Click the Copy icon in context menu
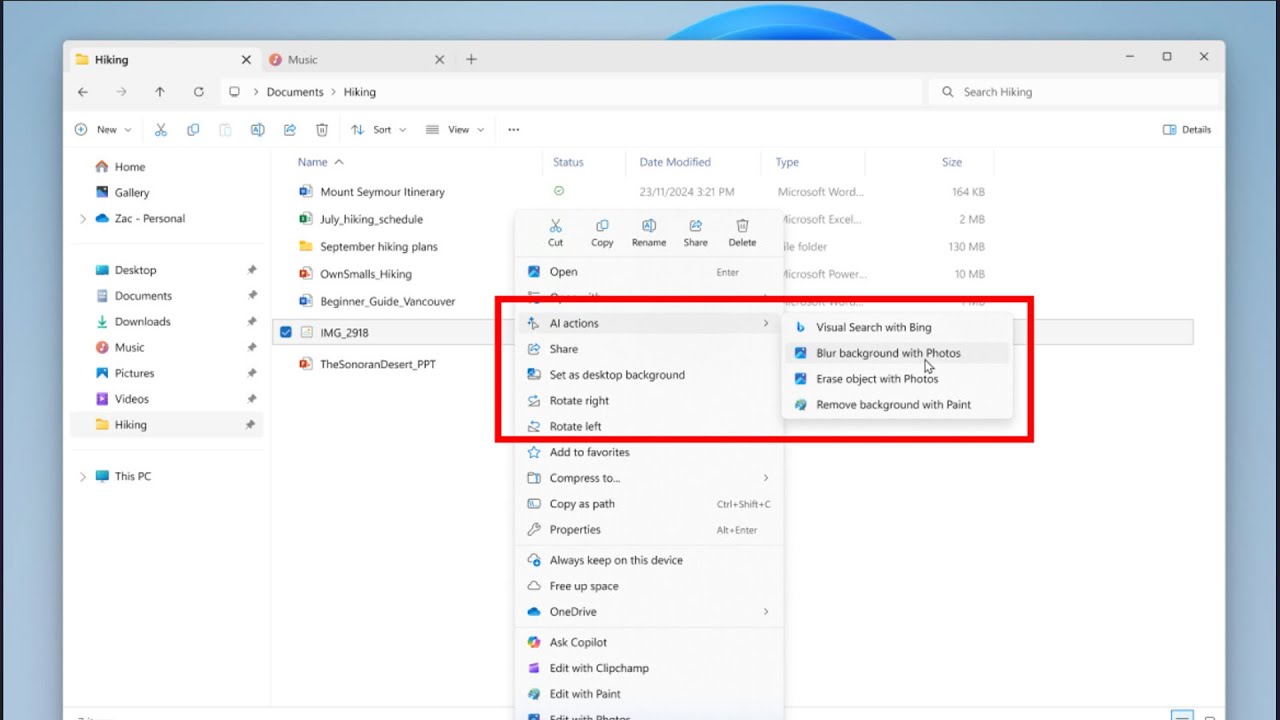 pyautogui.click(x=602, y=226)
